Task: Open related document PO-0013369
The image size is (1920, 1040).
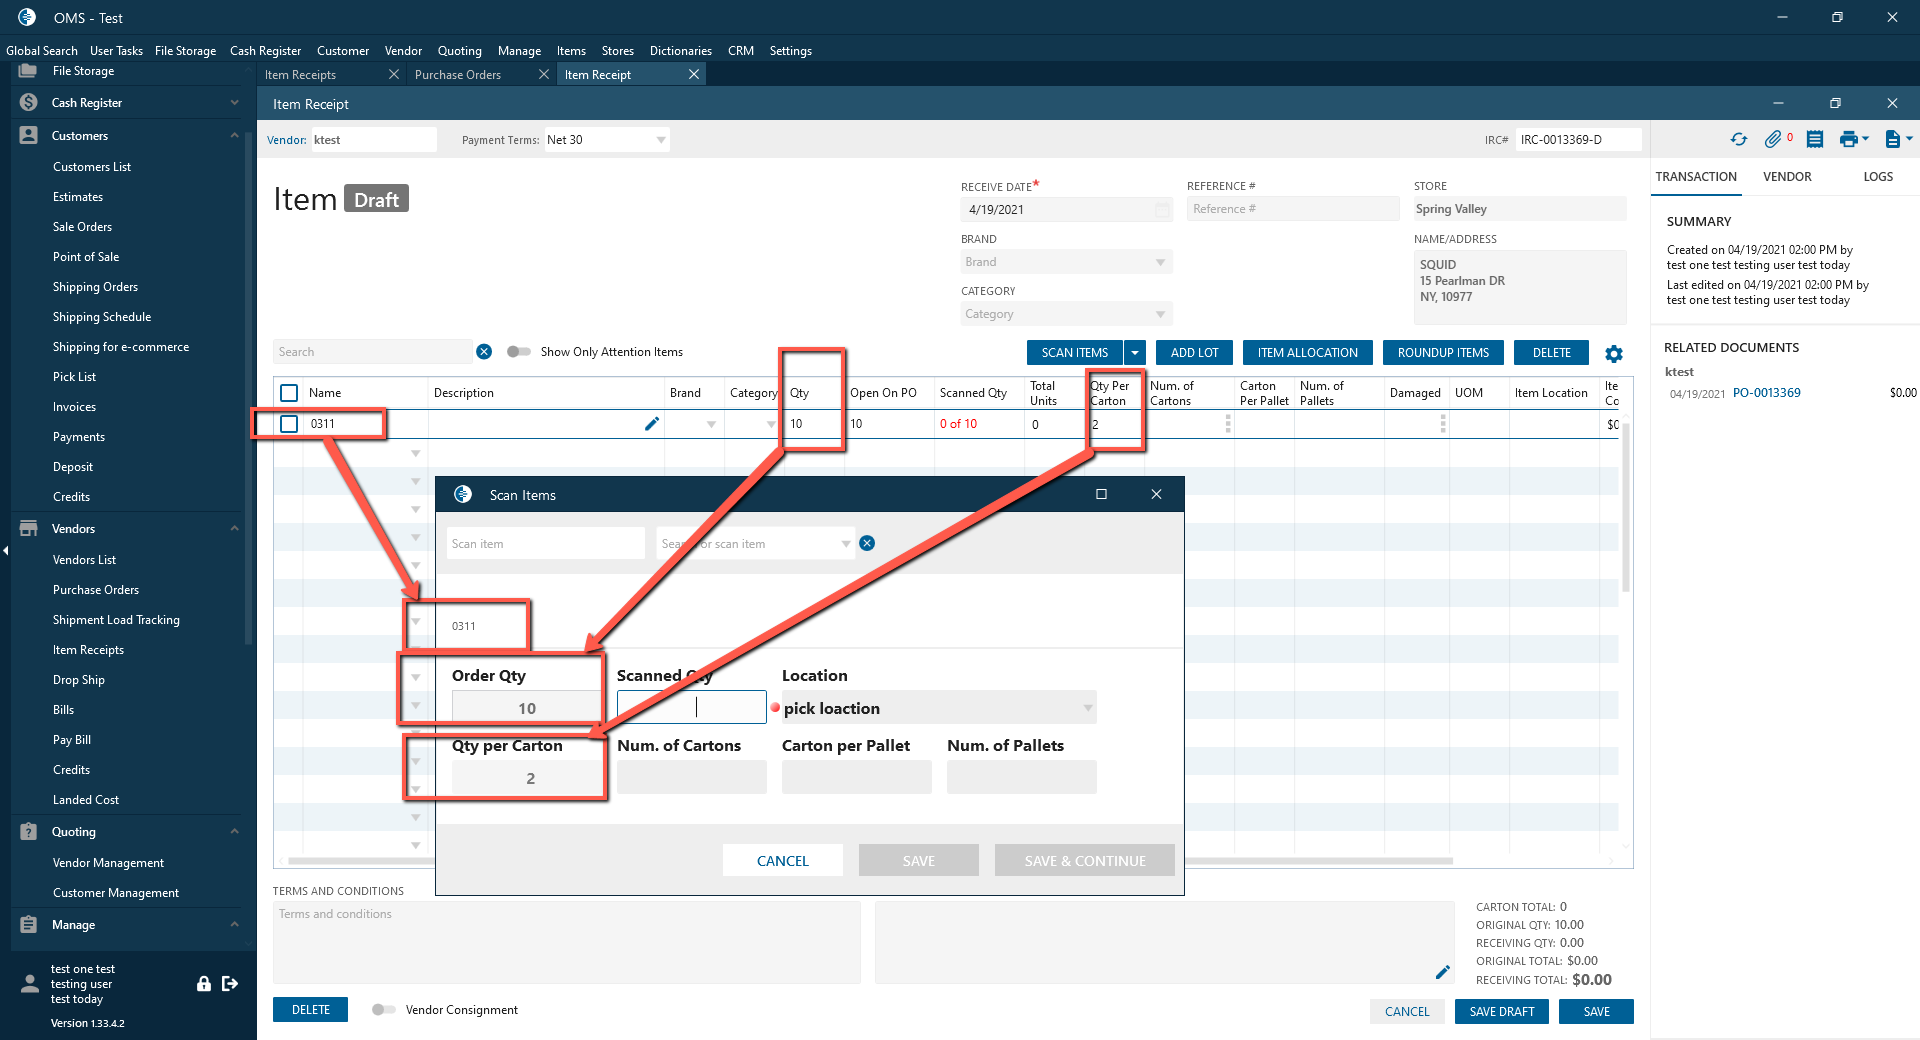Action: [1766, 393]
